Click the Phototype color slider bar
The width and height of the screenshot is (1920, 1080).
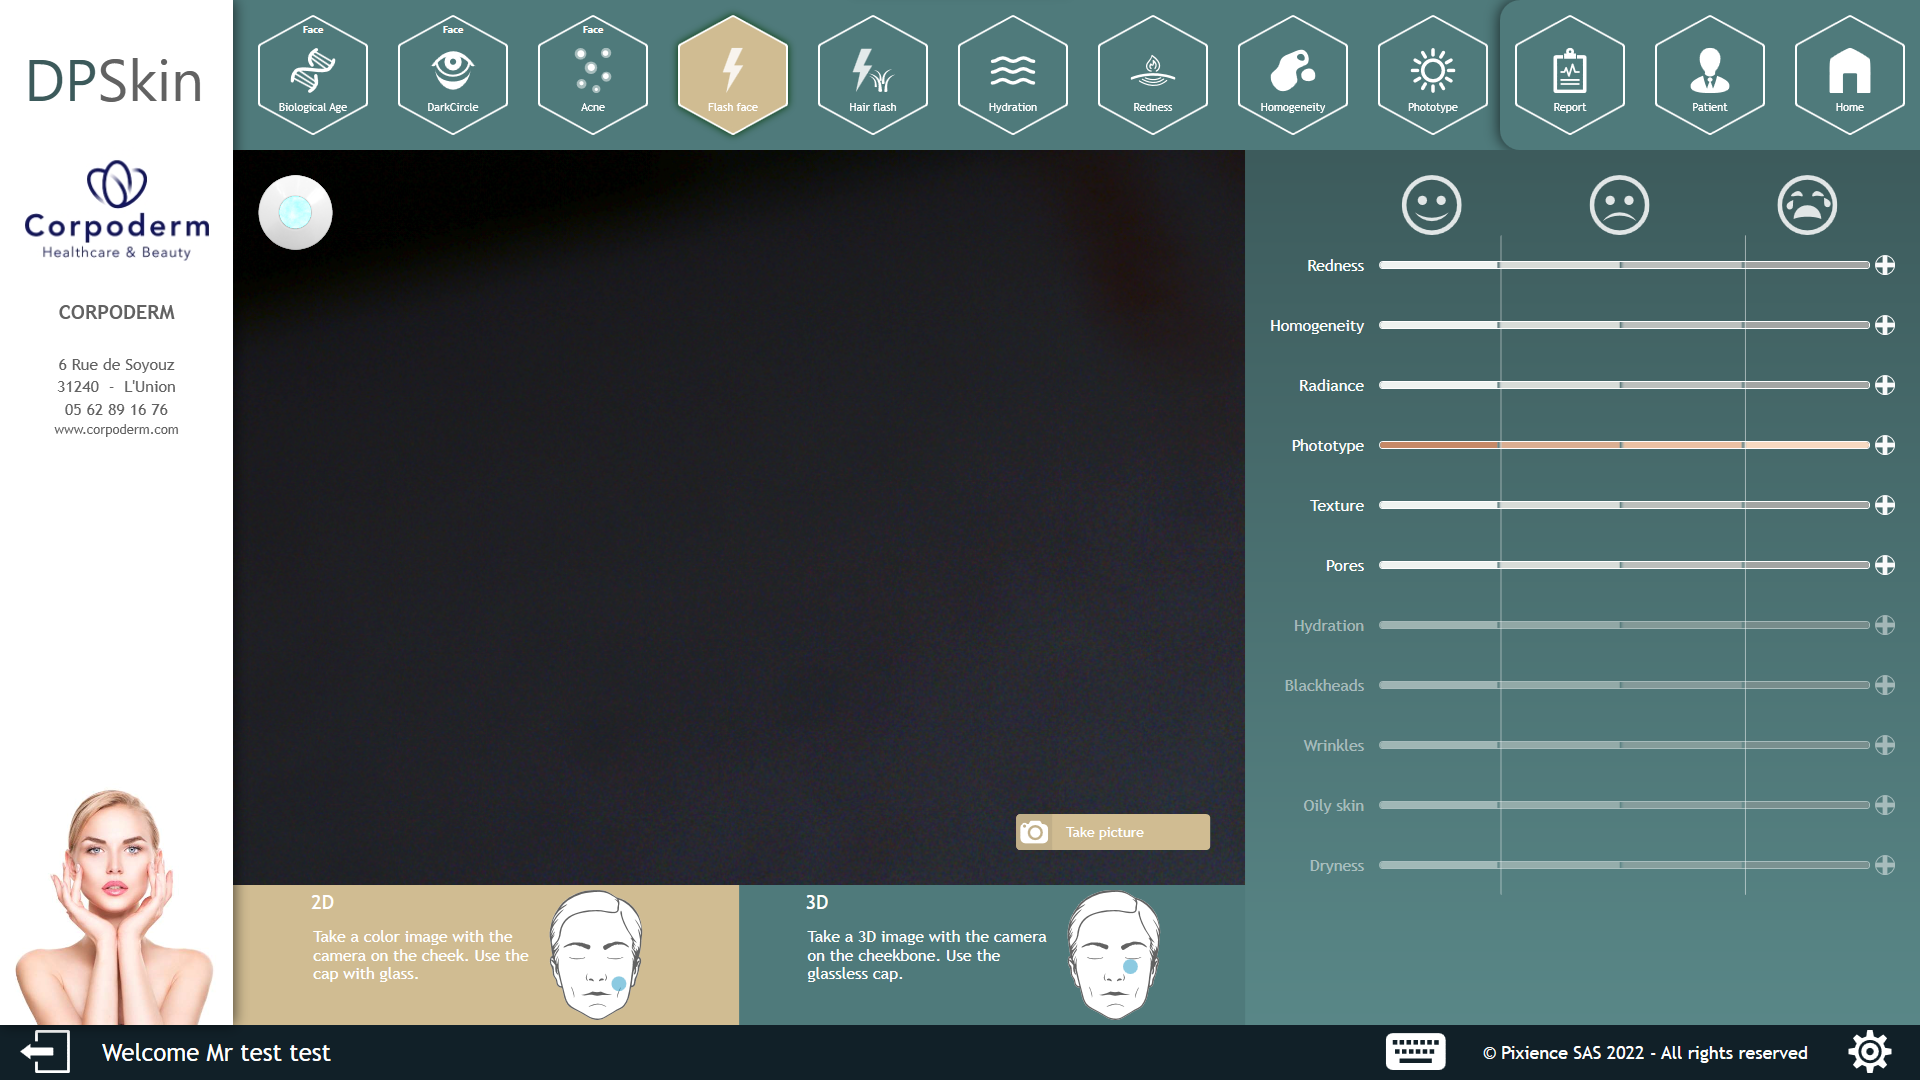click(x=1623, y=445)
